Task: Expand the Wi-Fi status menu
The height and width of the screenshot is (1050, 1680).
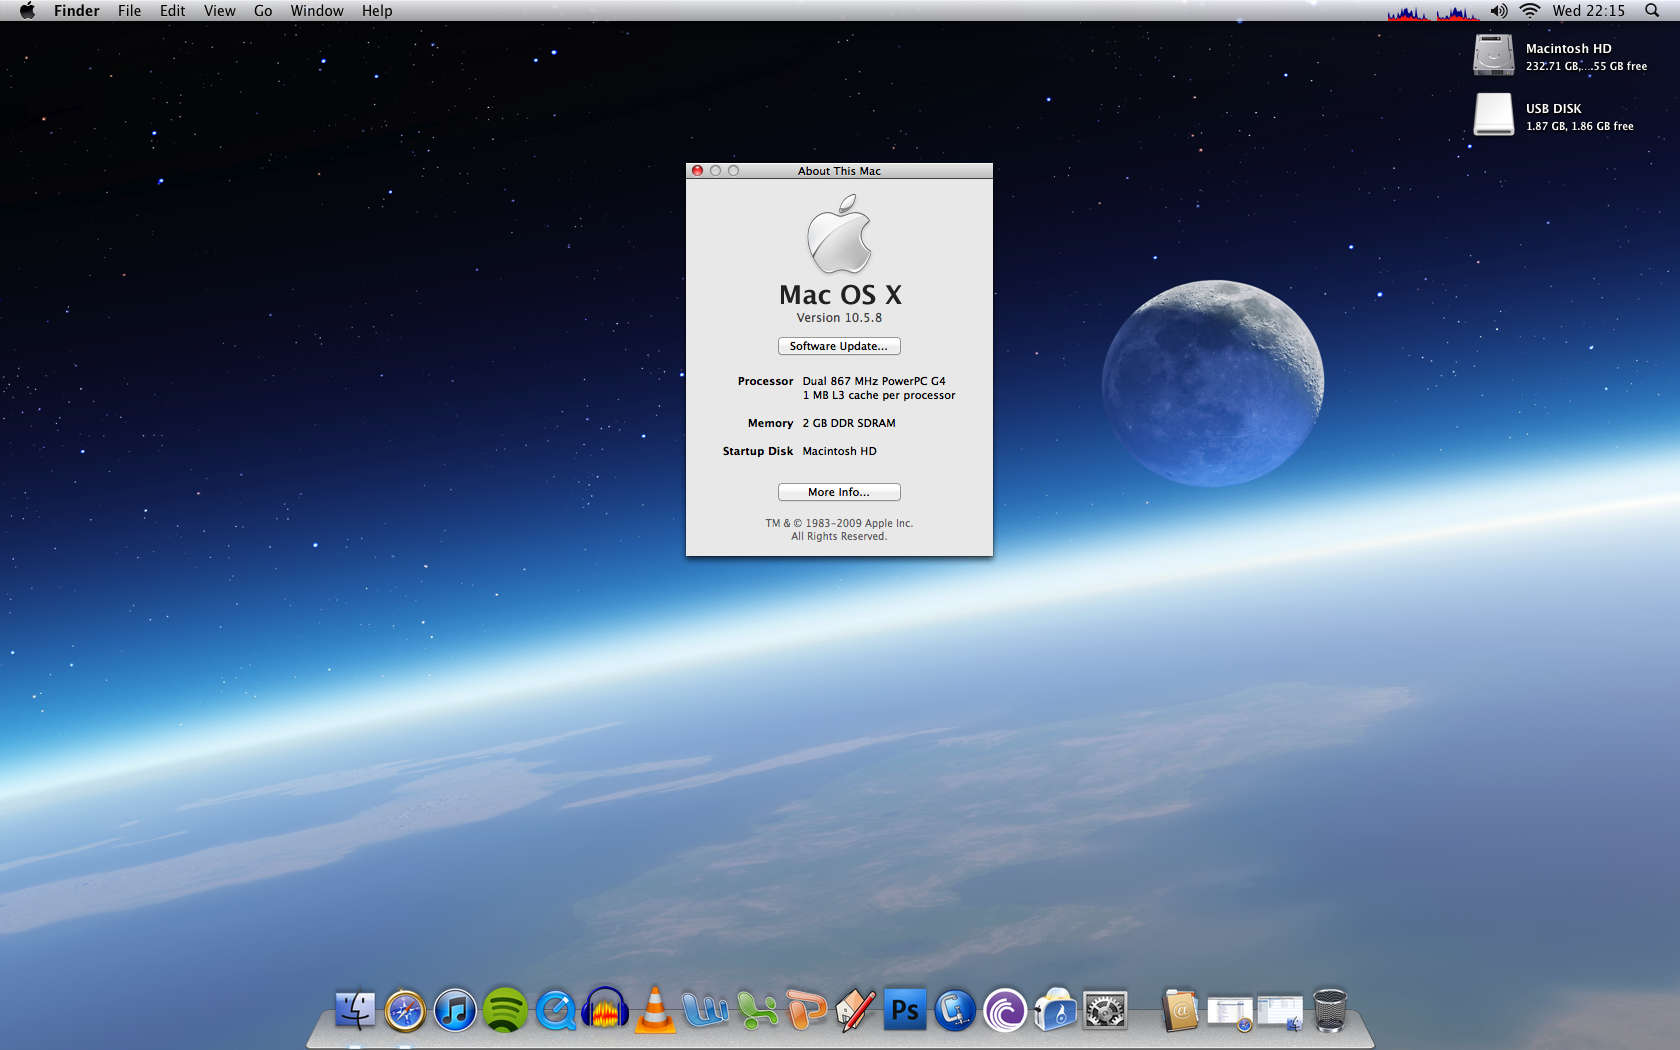Action: click(x=1529, y=11)
